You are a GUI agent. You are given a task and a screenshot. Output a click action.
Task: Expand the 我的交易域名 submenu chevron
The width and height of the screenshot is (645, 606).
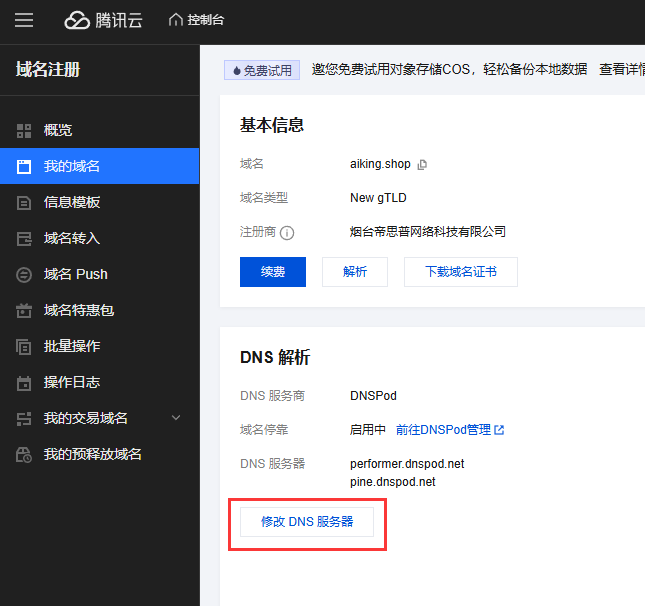176,418
